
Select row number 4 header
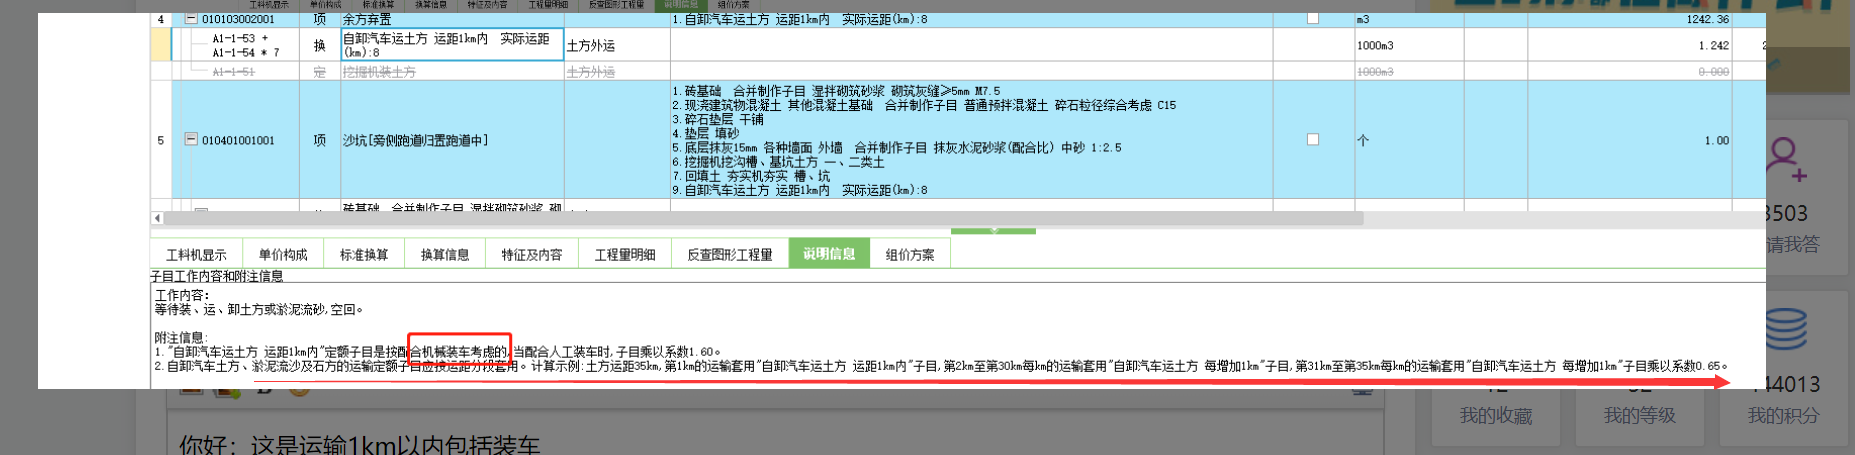coord(160,19)
